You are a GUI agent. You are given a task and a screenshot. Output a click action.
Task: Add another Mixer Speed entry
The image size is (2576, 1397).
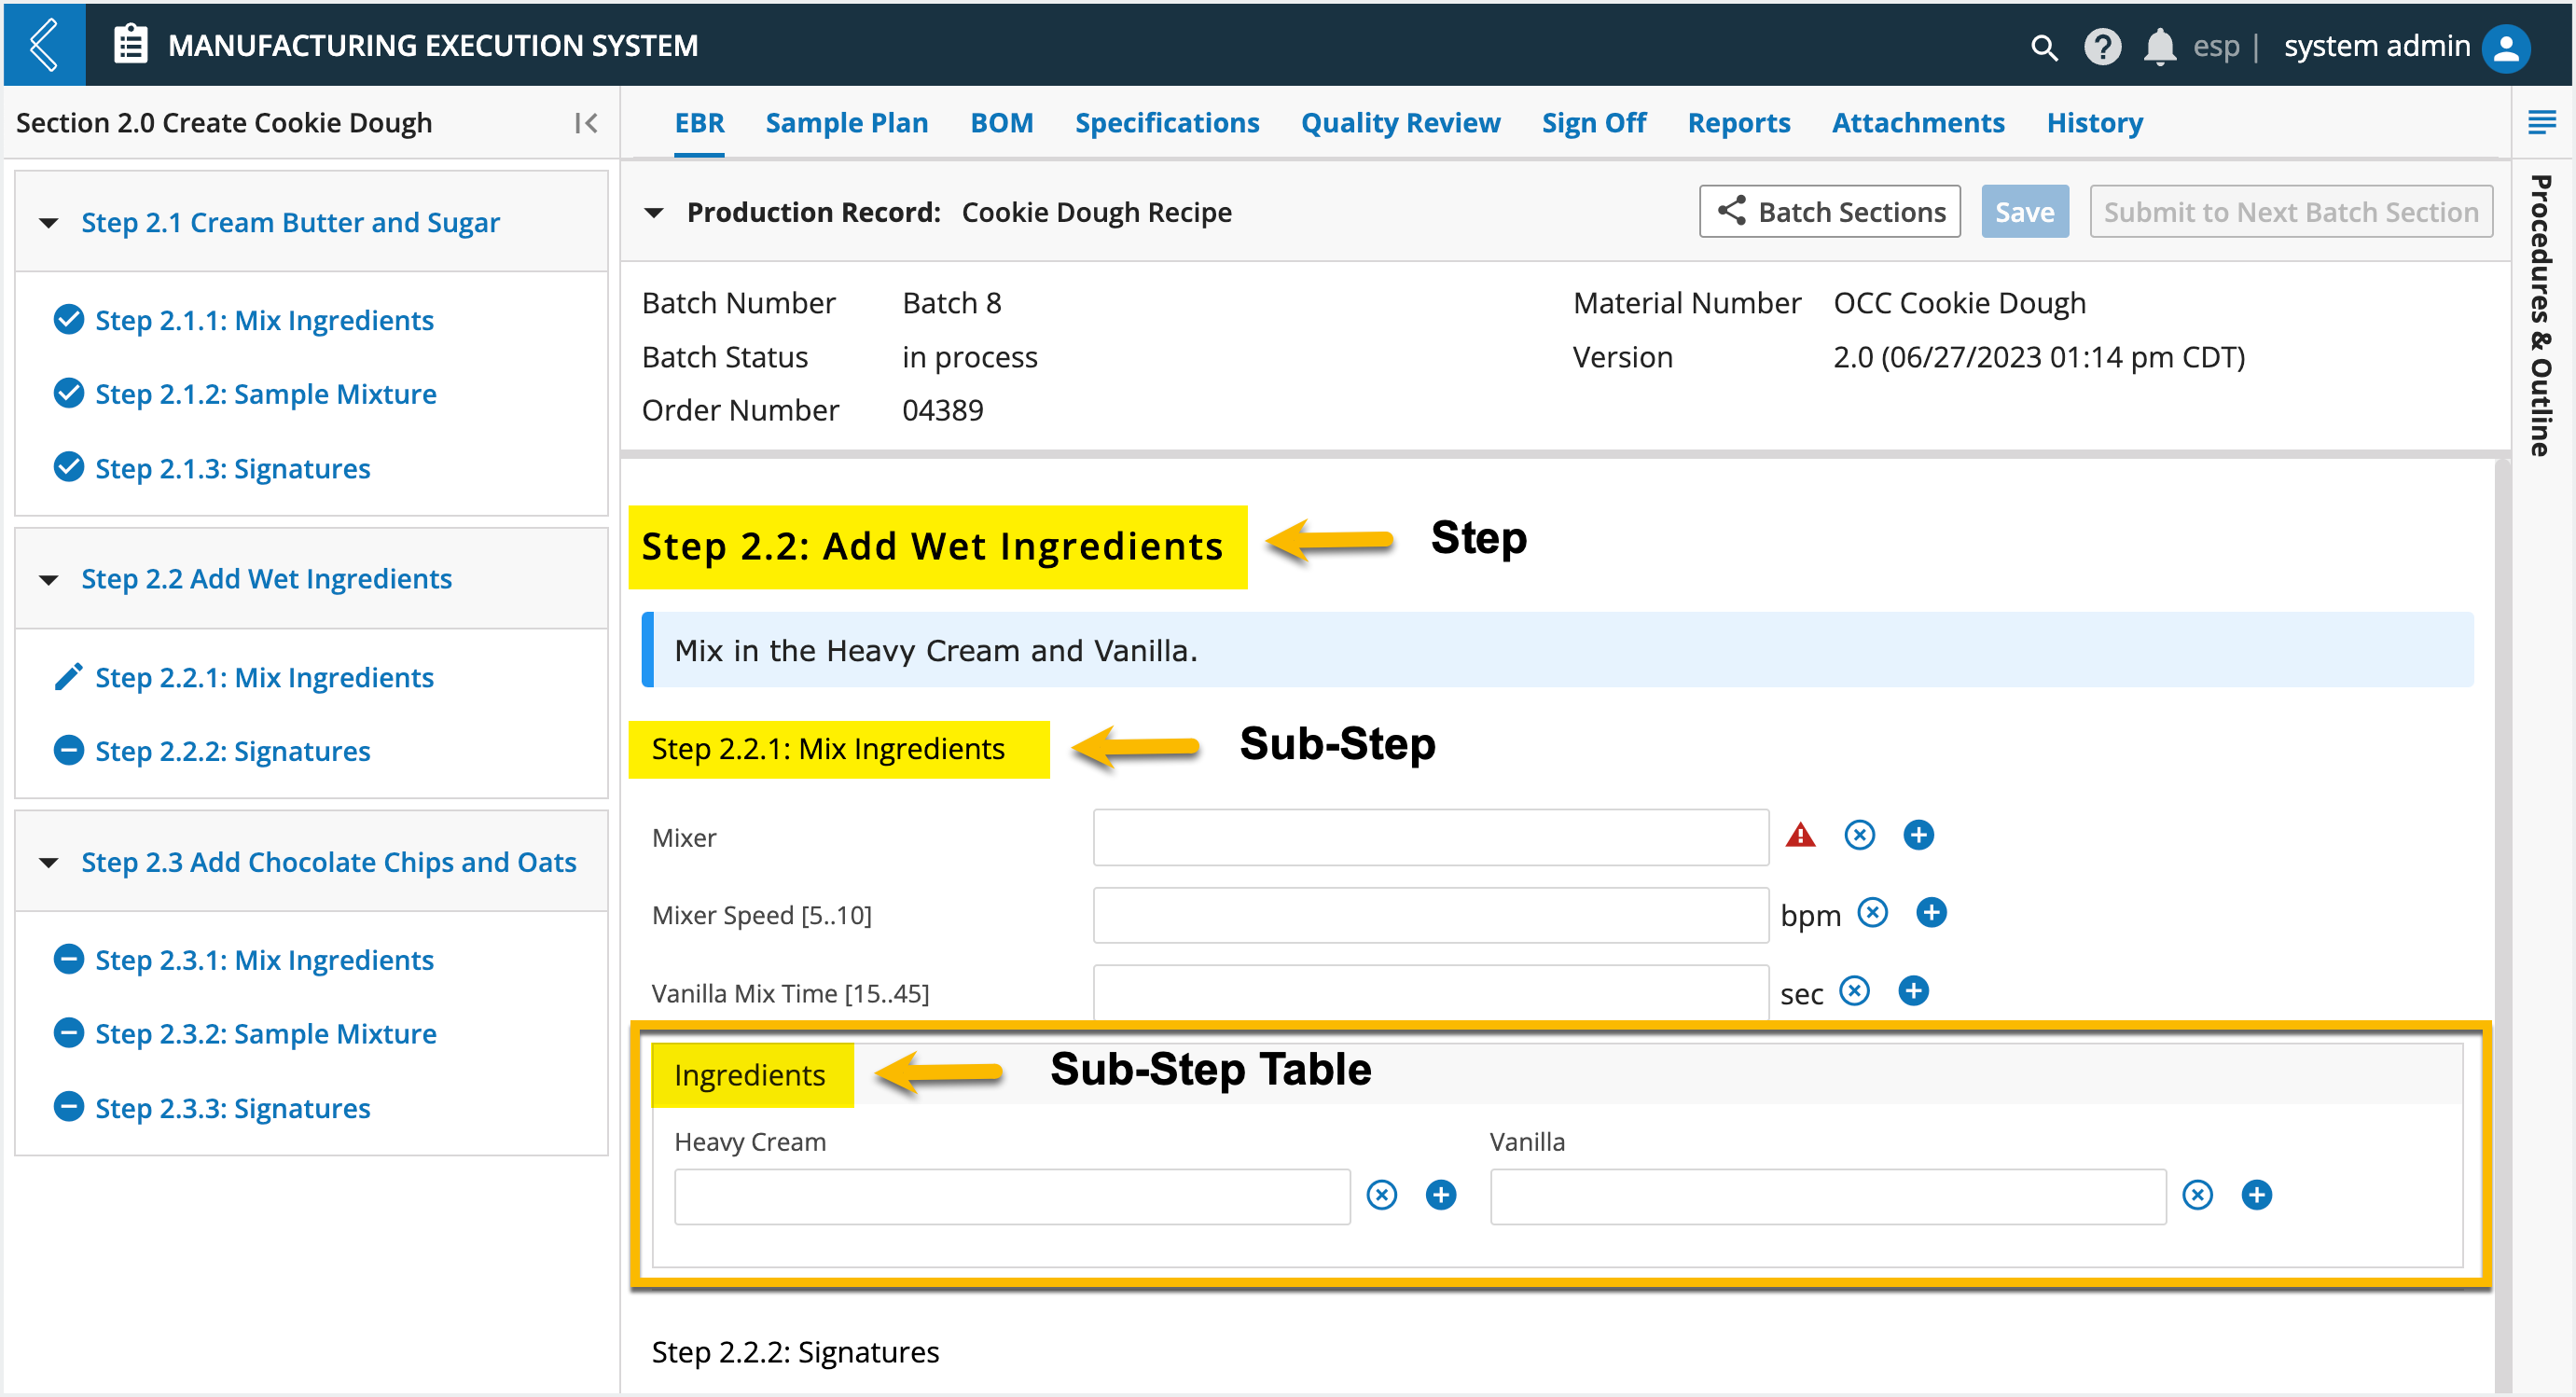click(1931, 913)
